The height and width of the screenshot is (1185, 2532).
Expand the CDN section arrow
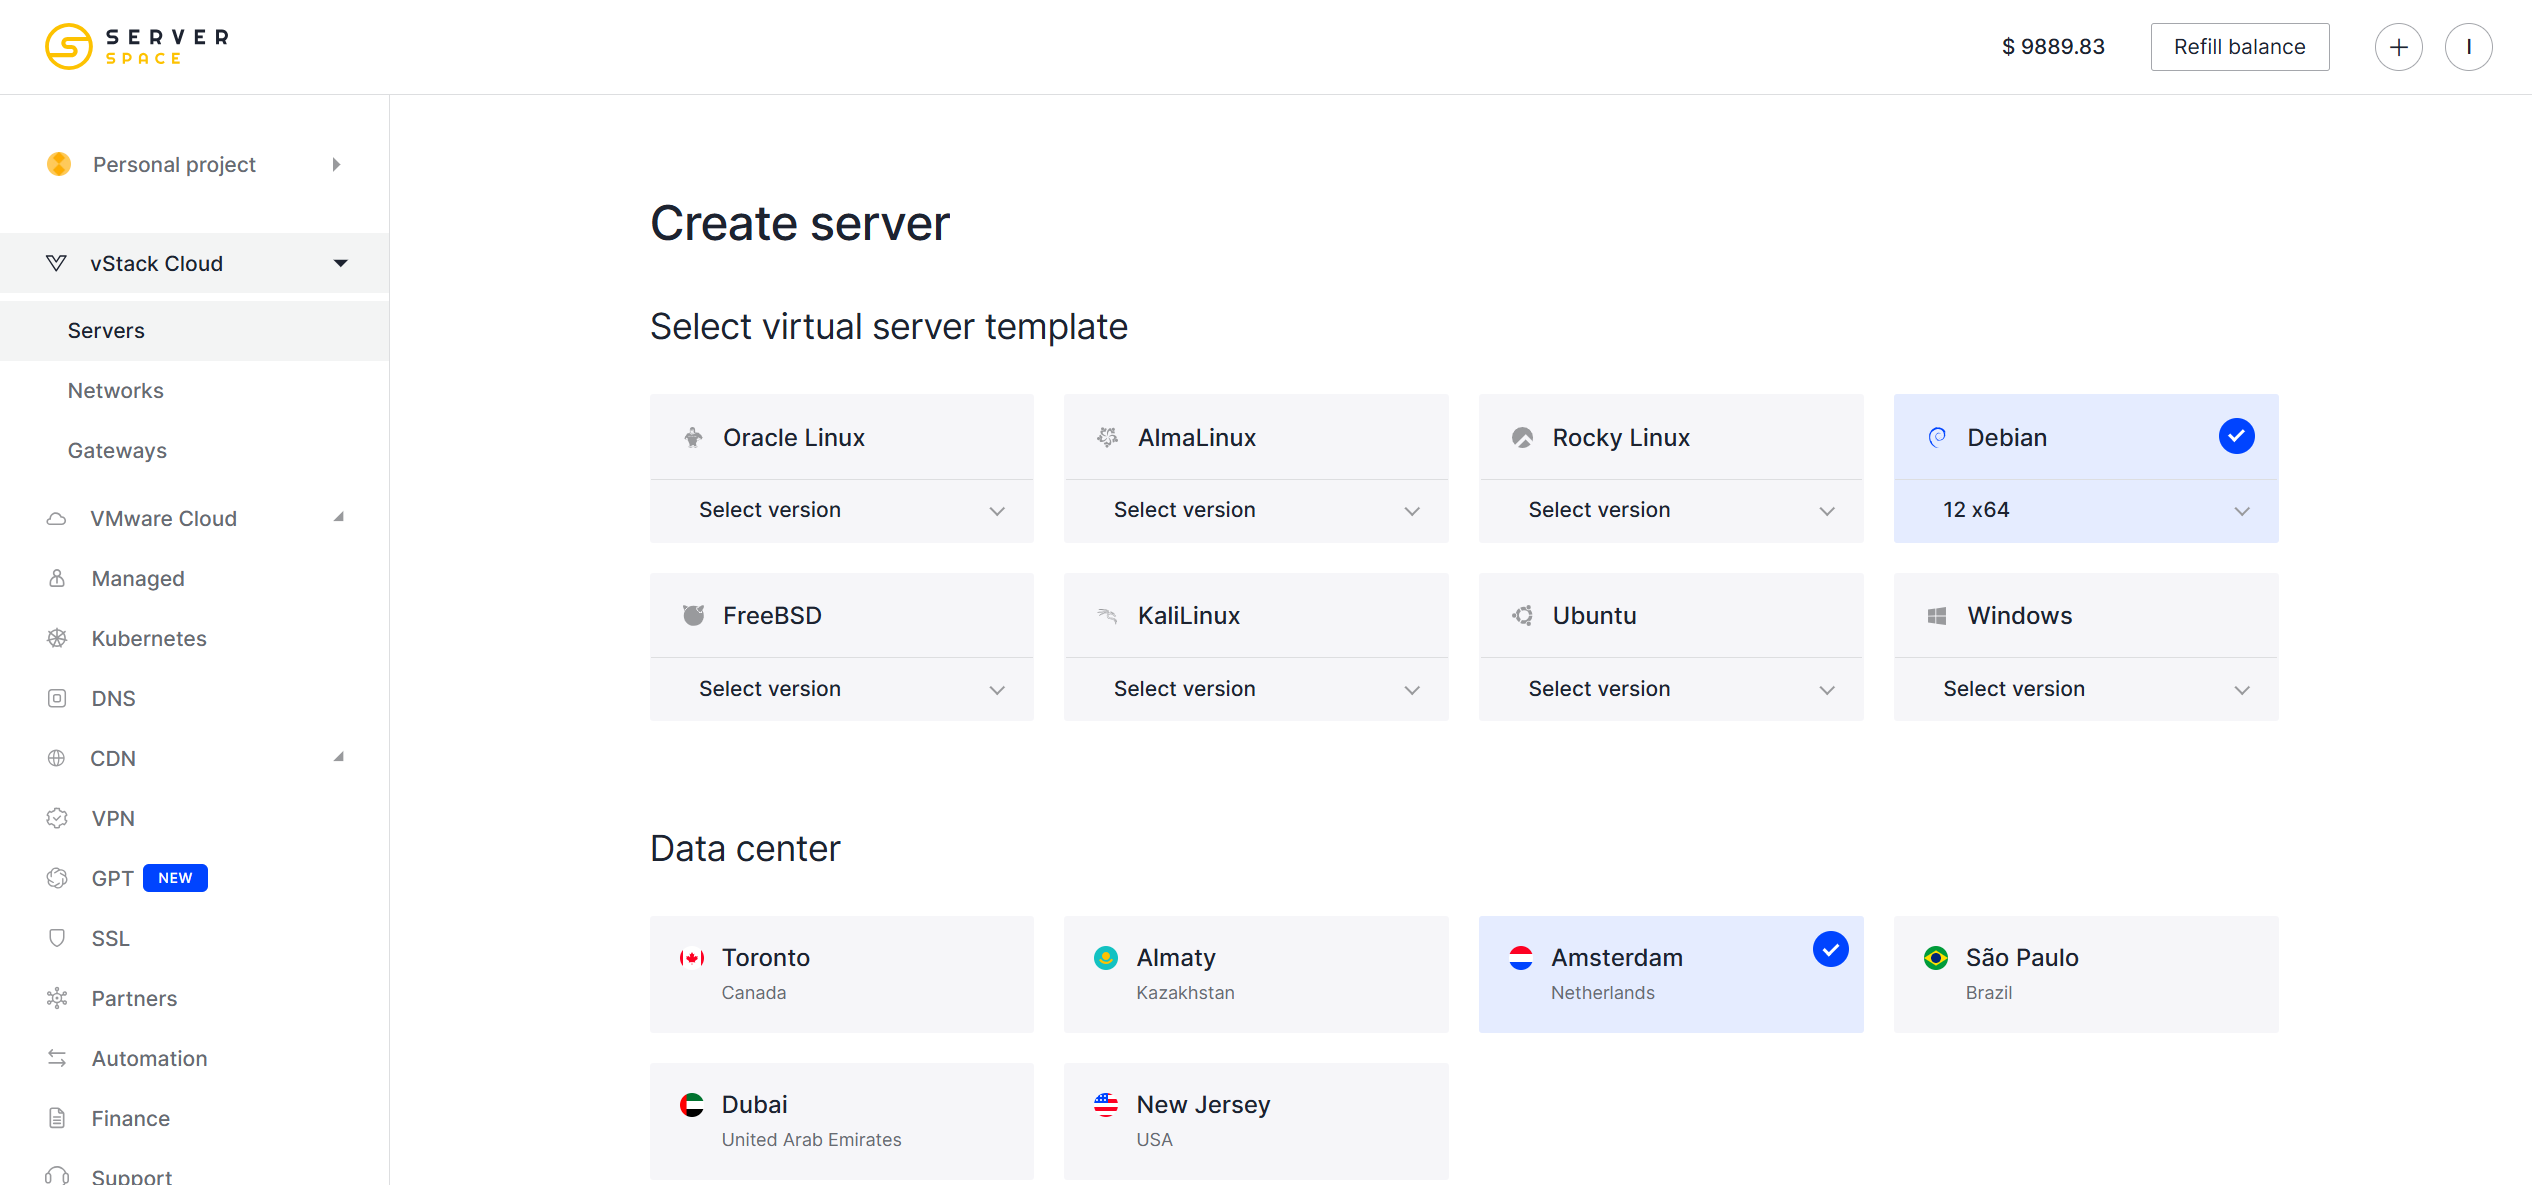click(x=339, y=757)
